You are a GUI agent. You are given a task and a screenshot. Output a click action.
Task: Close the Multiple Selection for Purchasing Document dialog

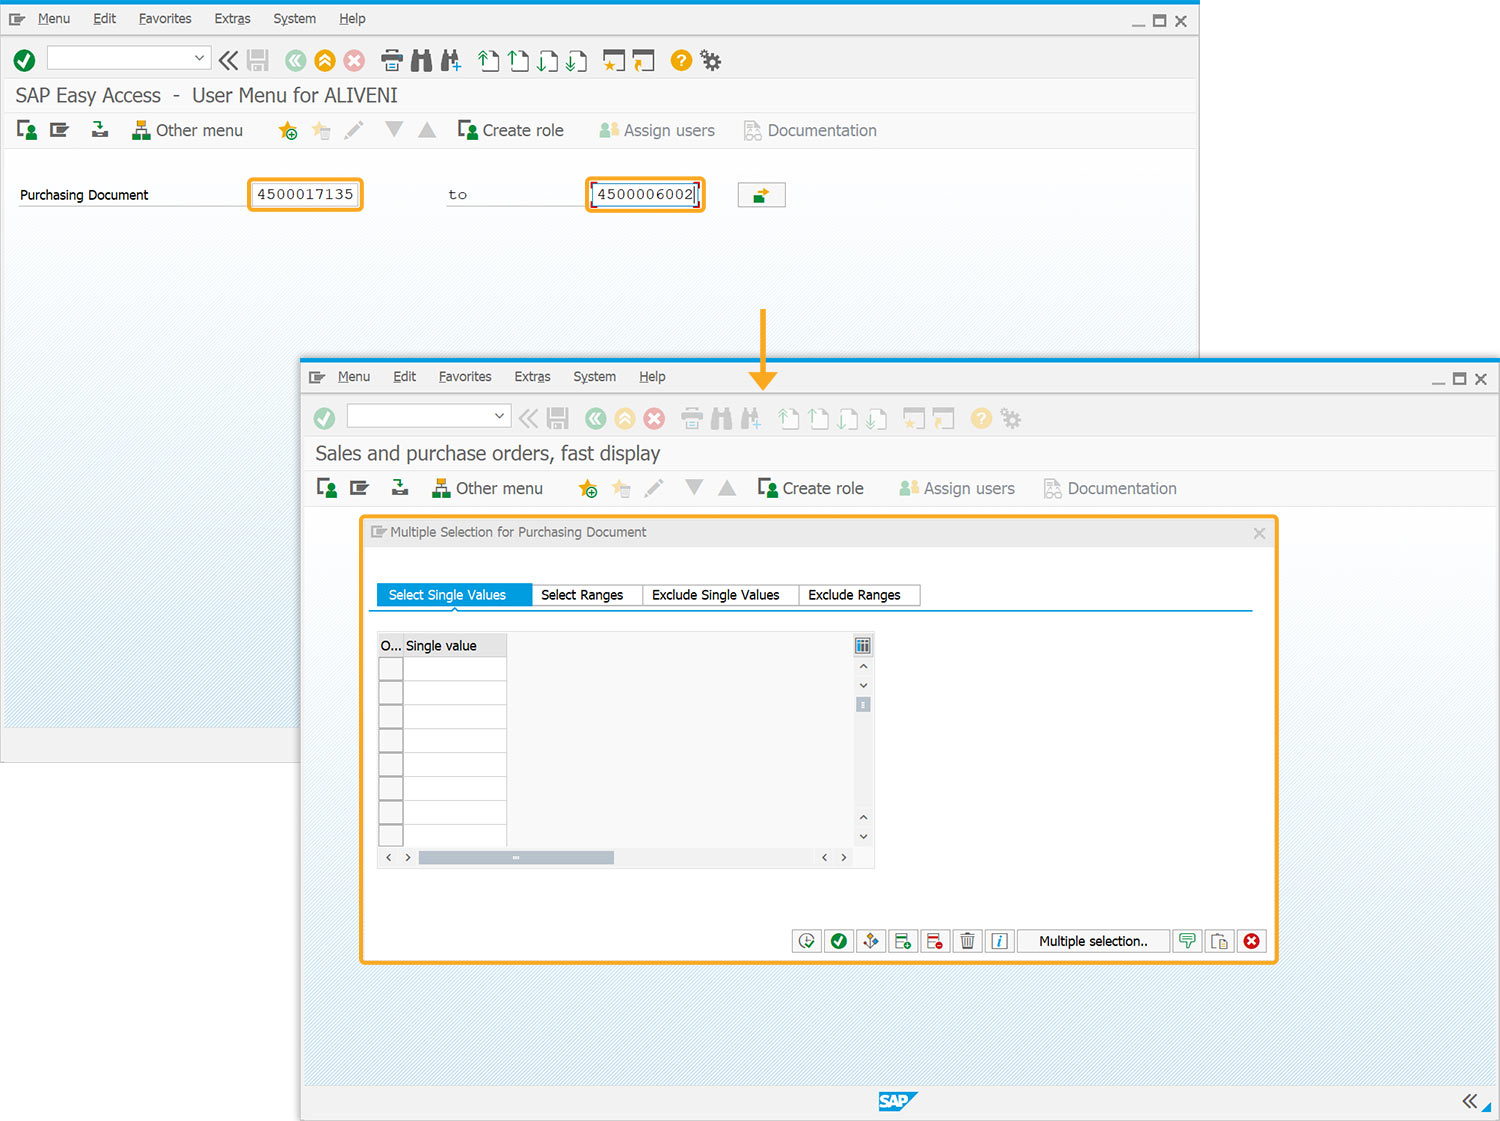[1259, 533]
